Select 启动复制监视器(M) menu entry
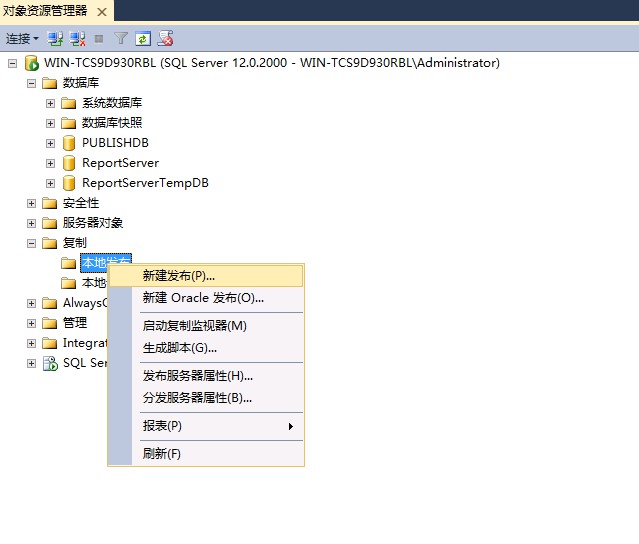 [x=194, y=325]
